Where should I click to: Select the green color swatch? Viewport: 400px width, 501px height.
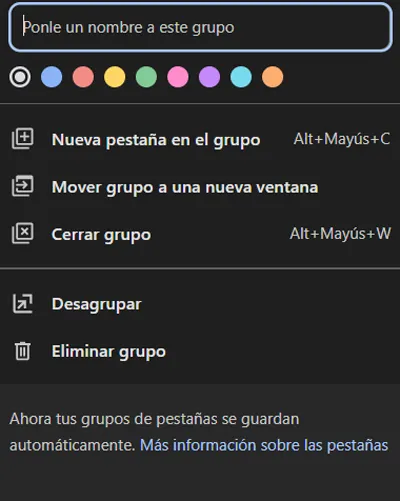pos(146,77)
